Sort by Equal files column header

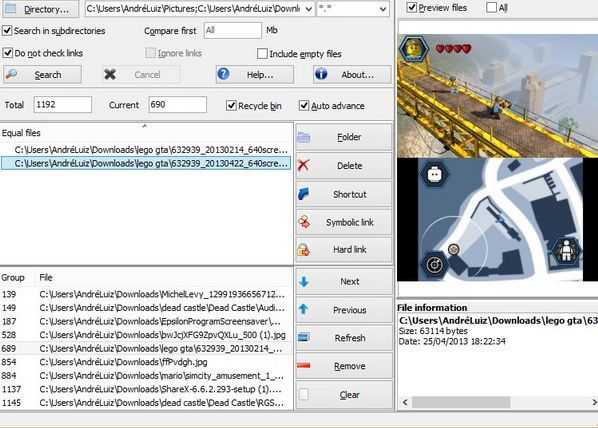(x=146, y=133)
